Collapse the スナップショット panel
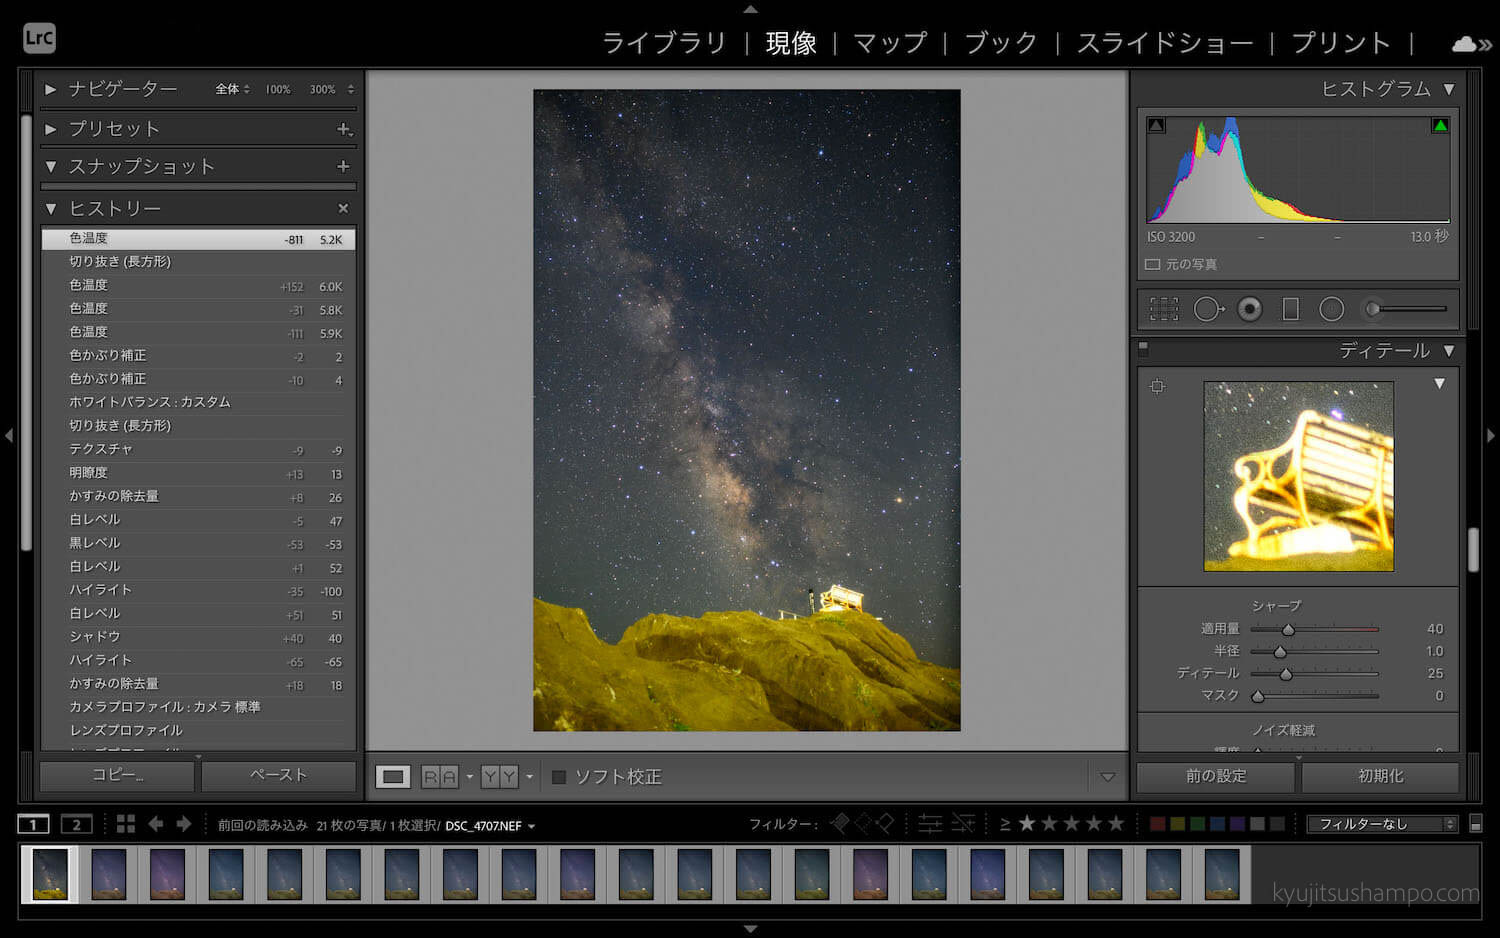 click(x=50, y=166)
